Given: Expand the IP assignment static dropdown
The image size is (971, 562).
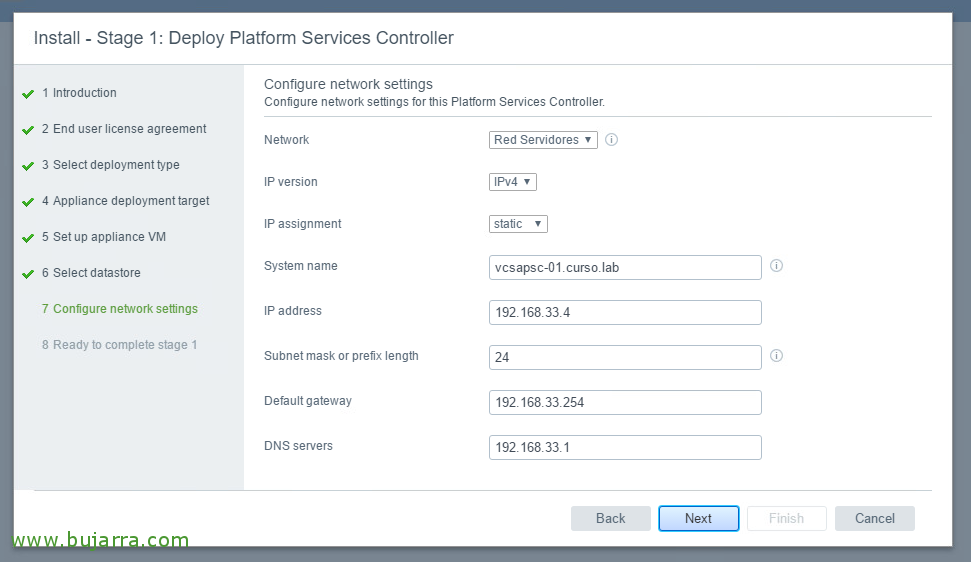Looking at the screenshot, I should tap(518, 224).
